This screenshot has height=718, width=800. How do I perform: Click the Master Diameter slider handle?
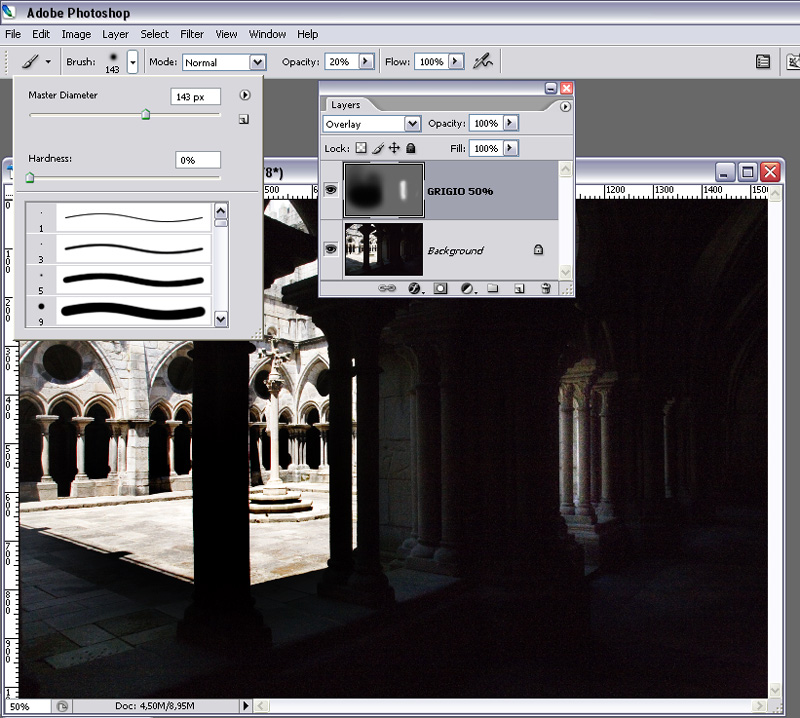(146, 115)
